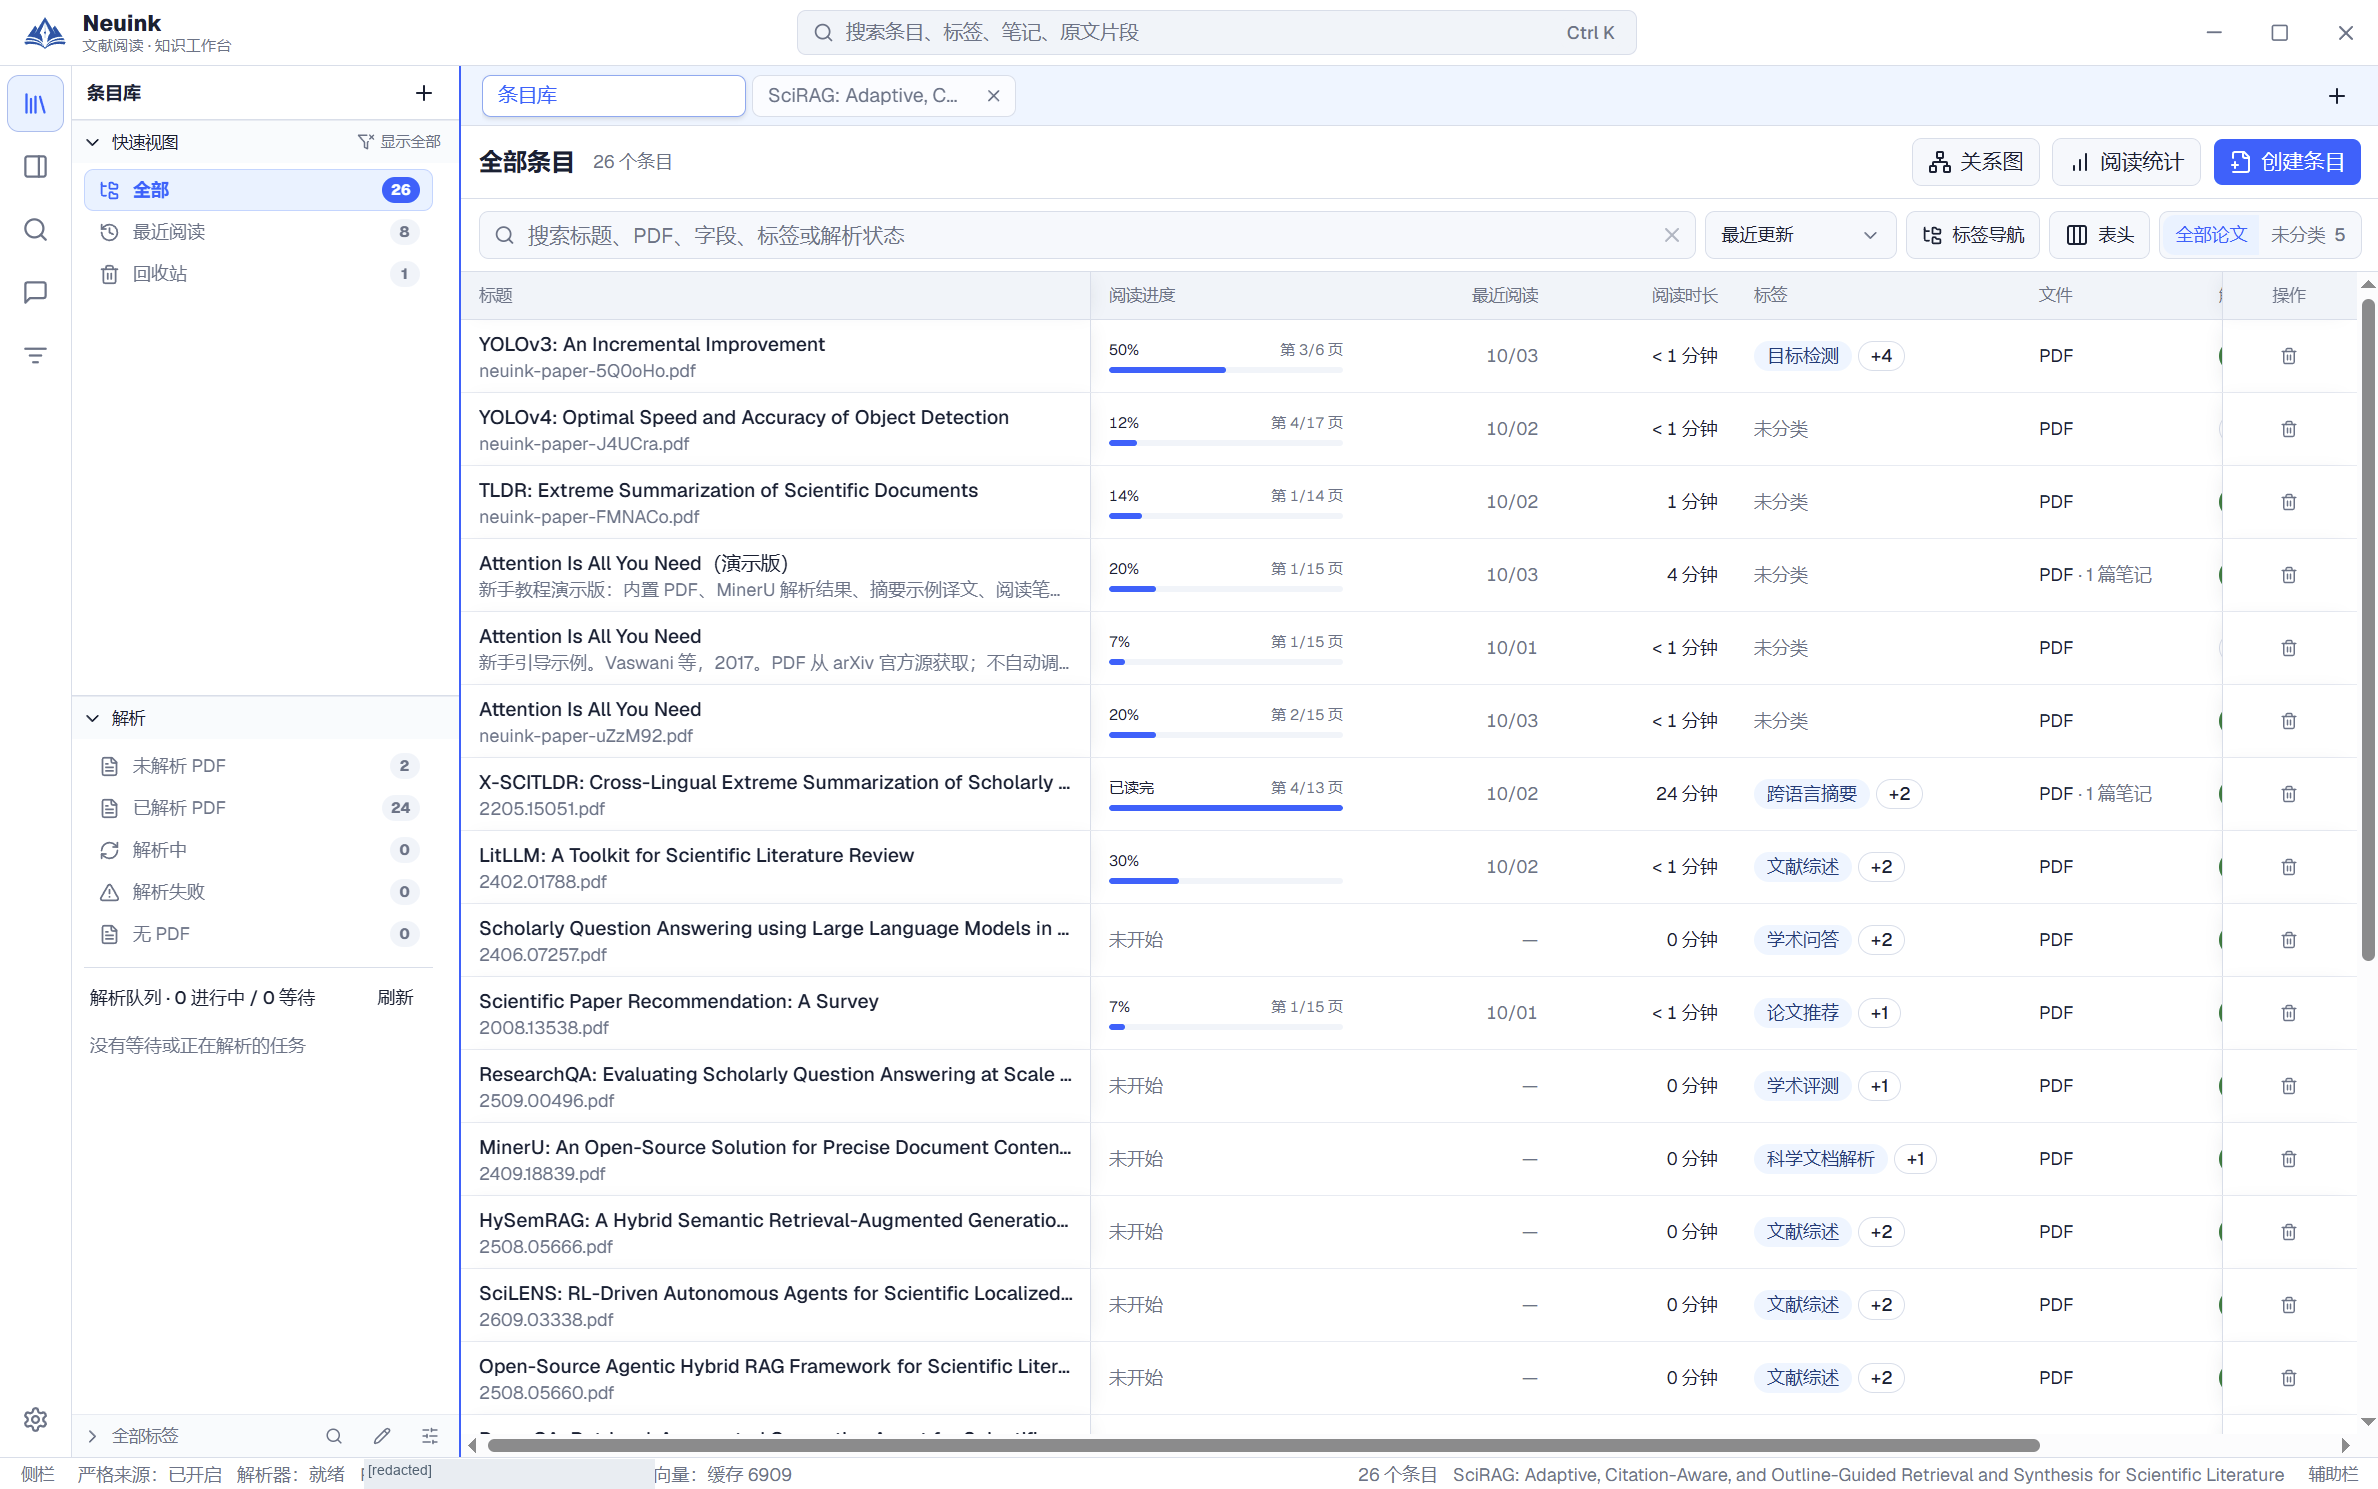Collapse the 快速视图 section
The width and height of the screenshot is (2378, 1489).
92,142
